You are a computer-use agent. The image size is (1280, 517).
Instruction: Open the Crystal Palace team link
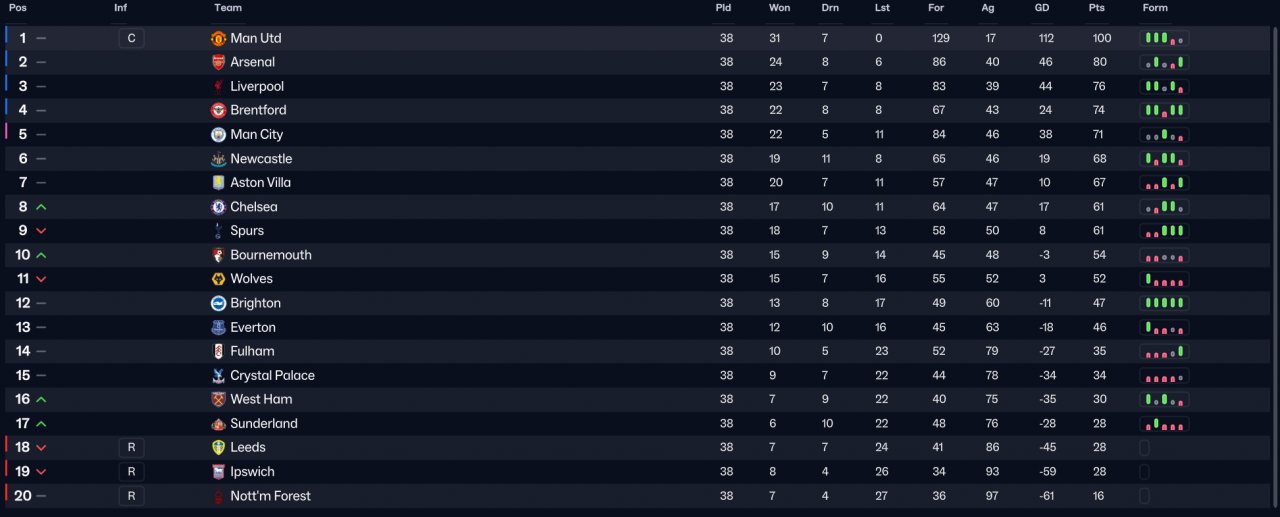point(272,375)
